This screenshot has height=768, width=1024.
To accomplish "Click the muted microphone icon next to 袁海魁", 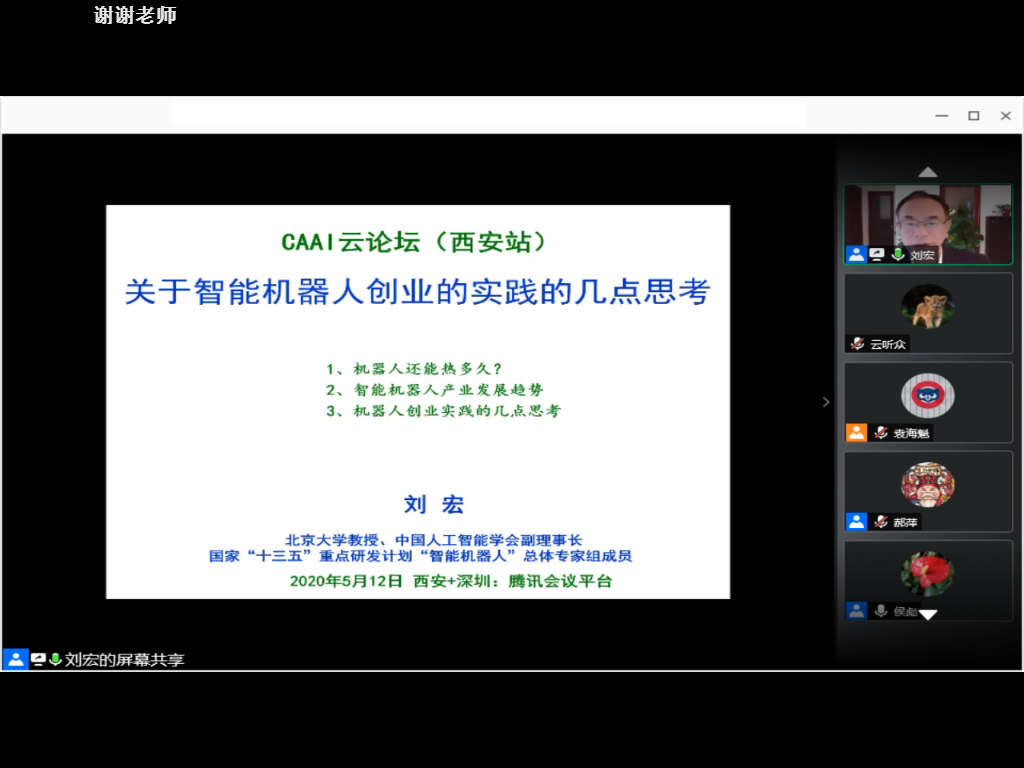I will [881, 433].
